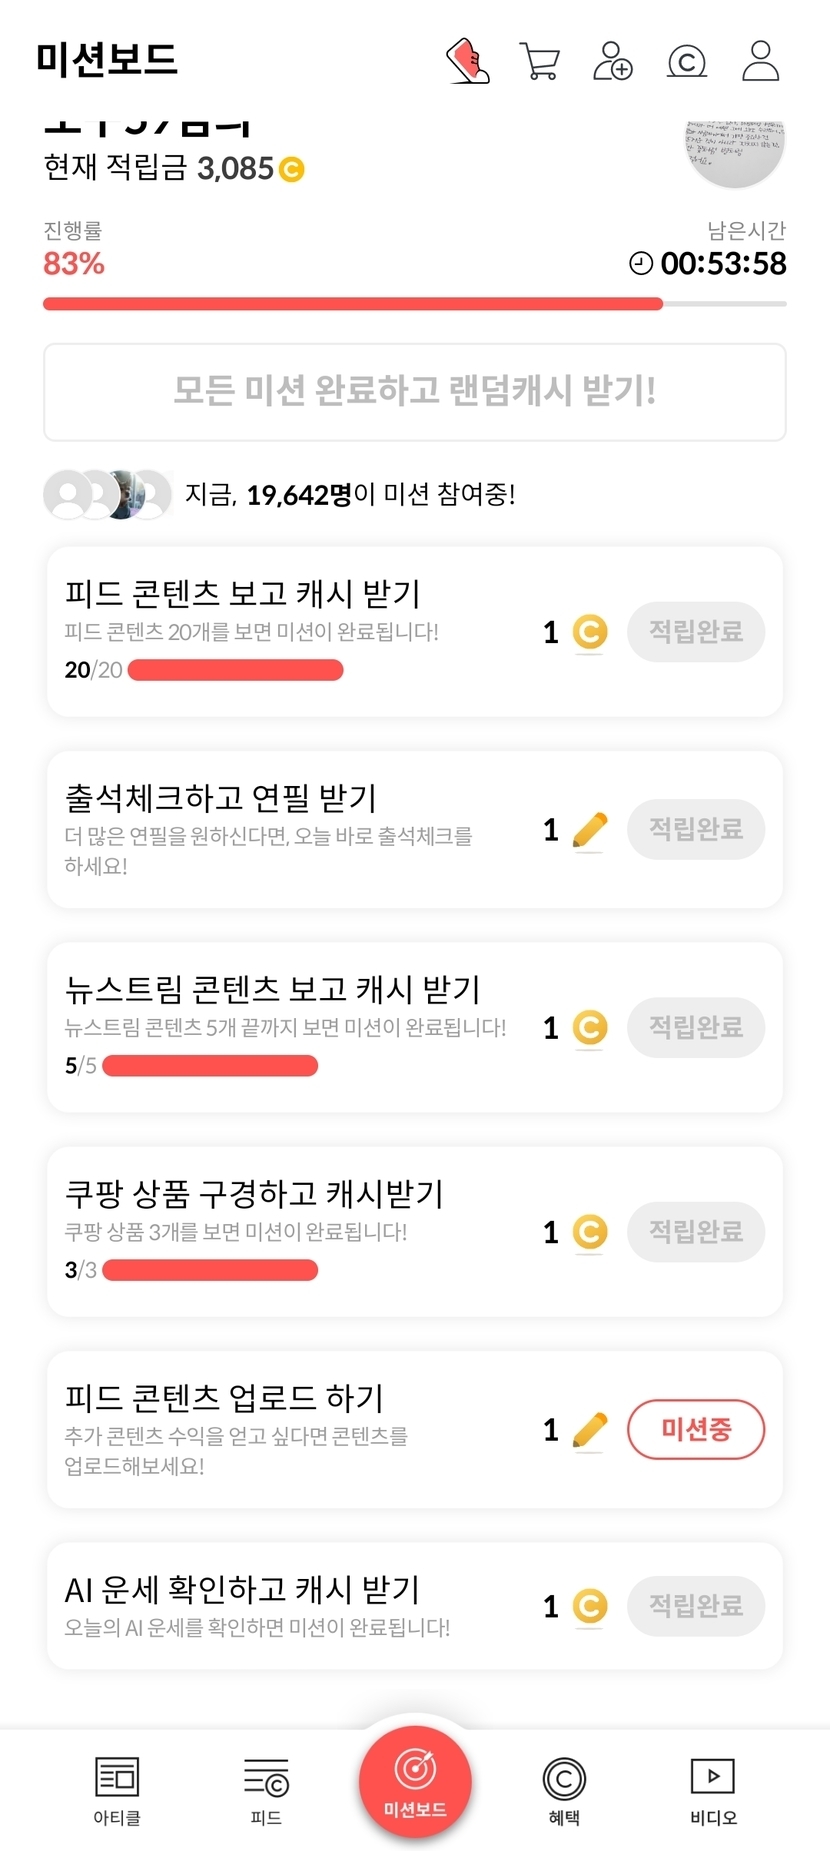Tap the gold coin beside 현재 적립금

291,170
